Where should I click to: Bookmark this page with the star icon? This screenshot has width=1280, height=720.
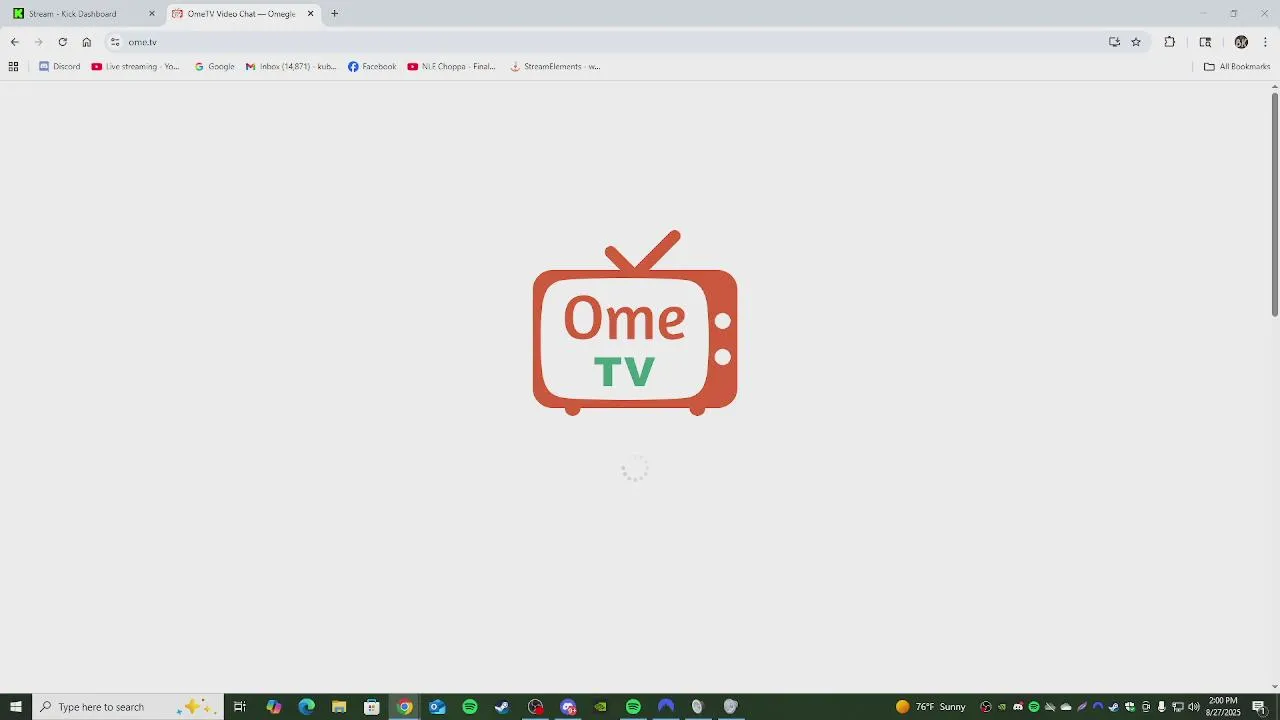(x=1136, y=42)
